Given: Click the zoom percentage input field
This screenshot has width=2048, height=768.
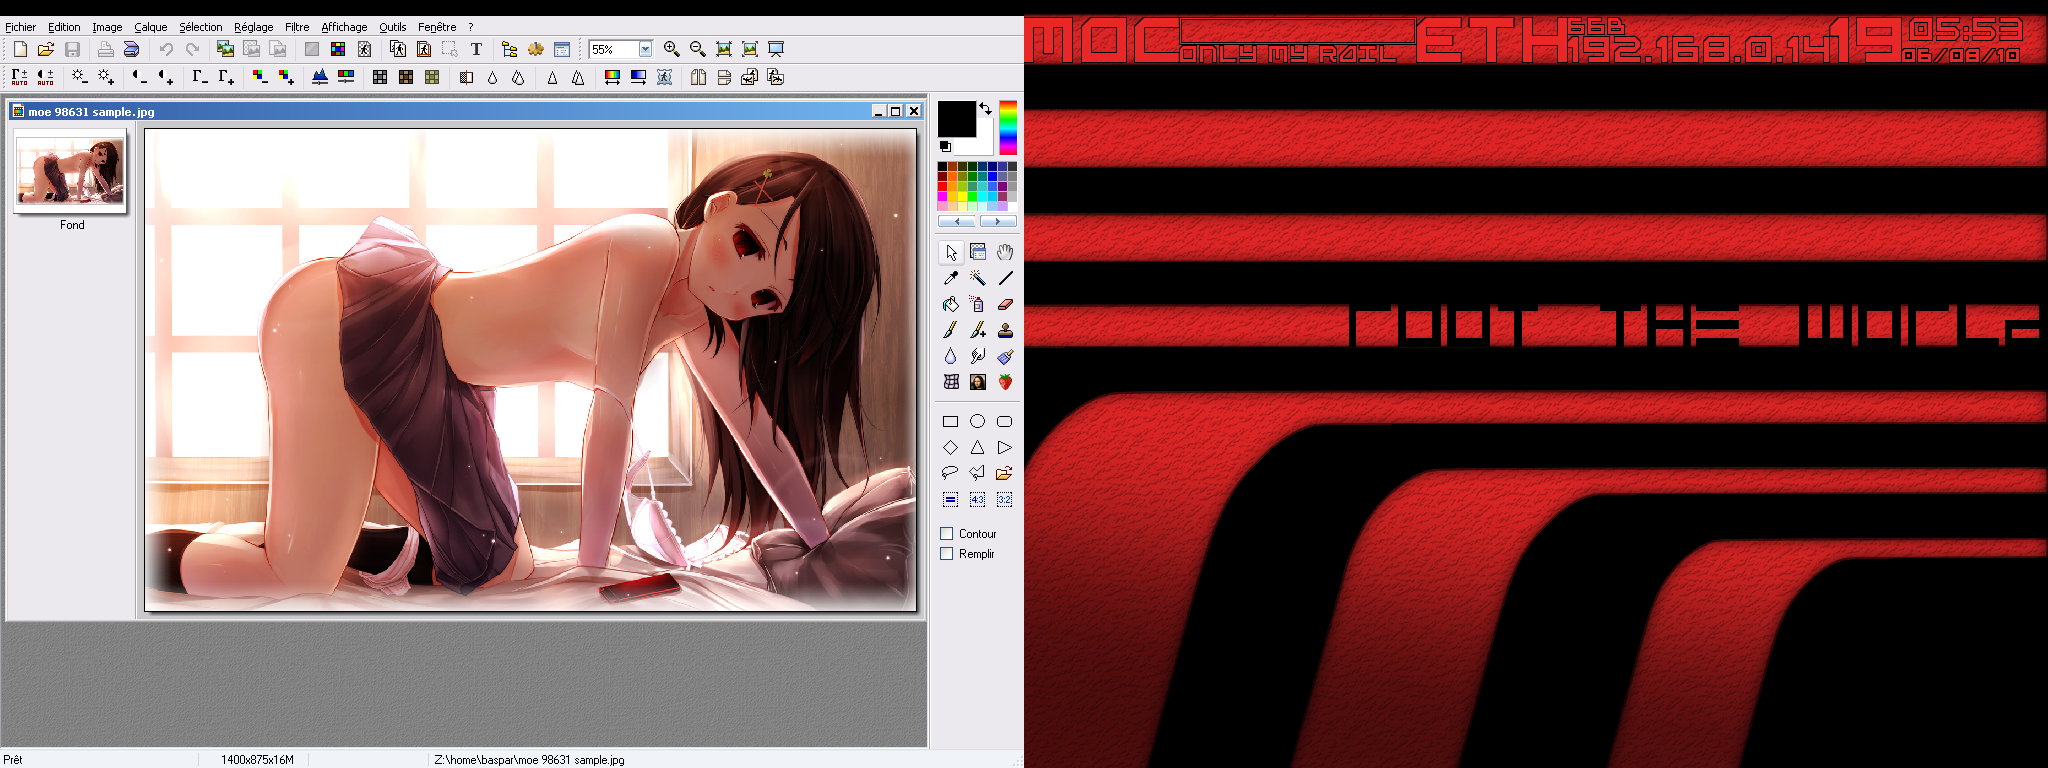Looking at the screenshot, I should (x=613, y=49).
